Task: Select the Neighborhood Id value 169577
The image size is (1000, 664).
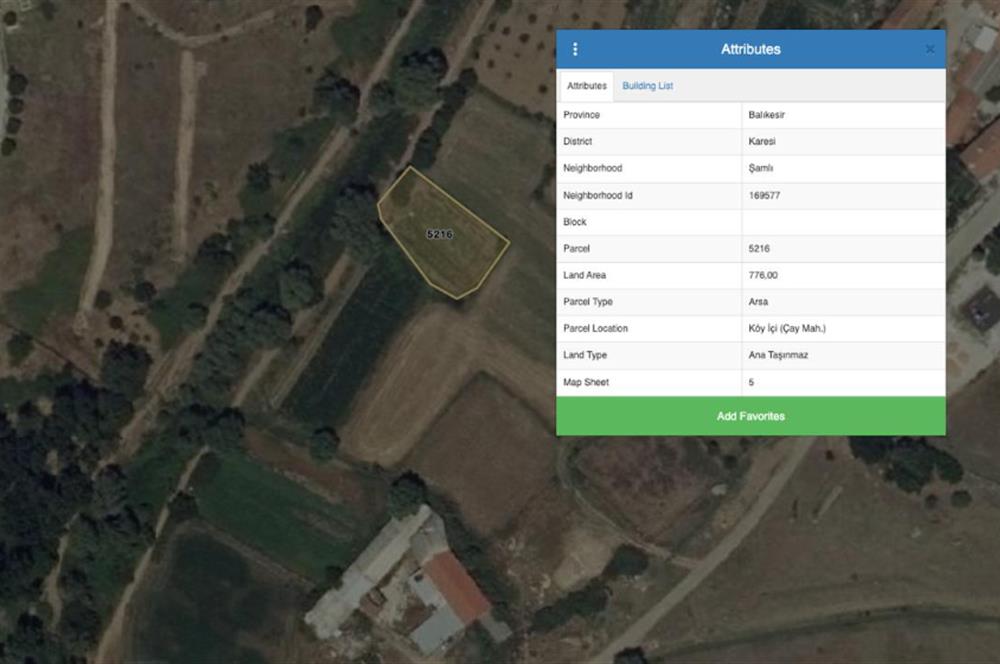Action: click(x=765, y=195)
